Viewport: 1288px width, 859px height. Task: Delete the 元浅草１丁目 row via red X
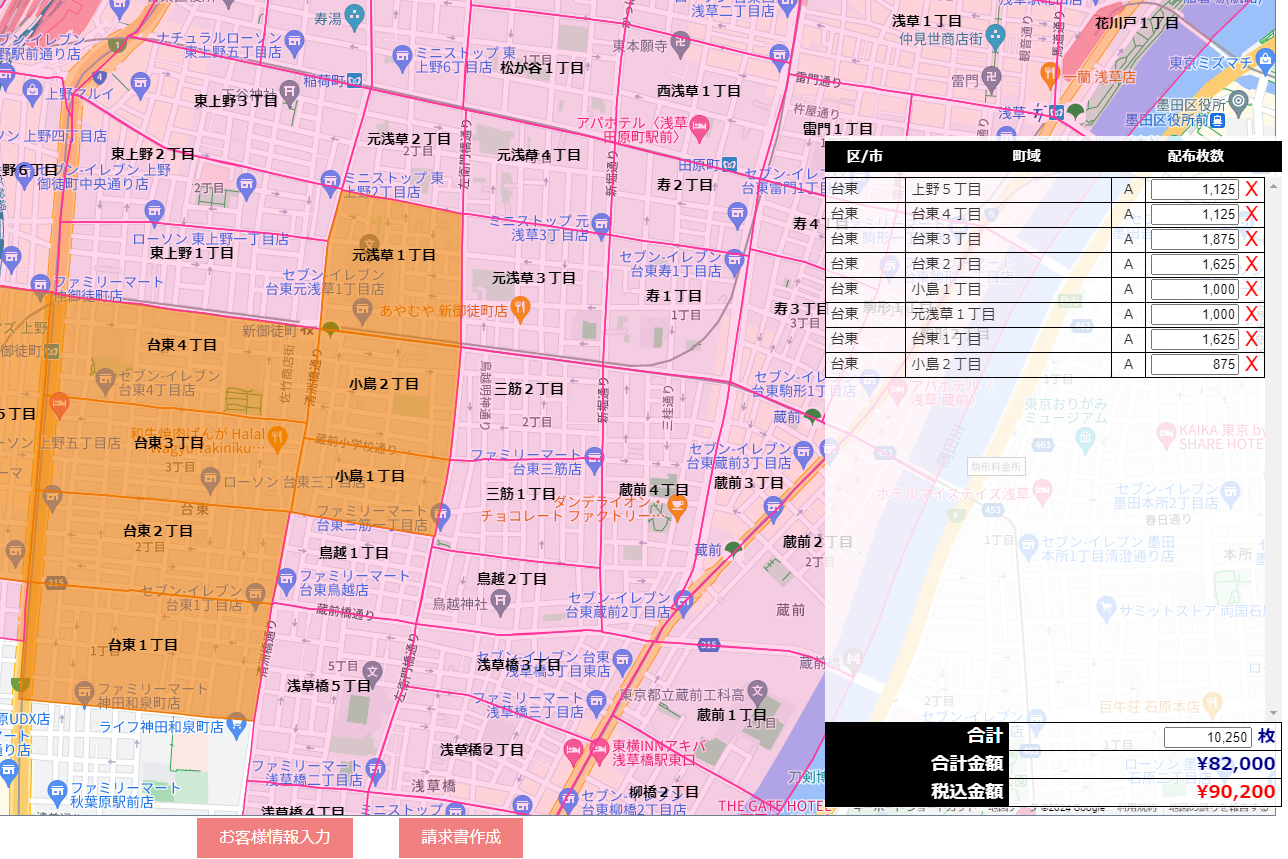point(1251,314)
